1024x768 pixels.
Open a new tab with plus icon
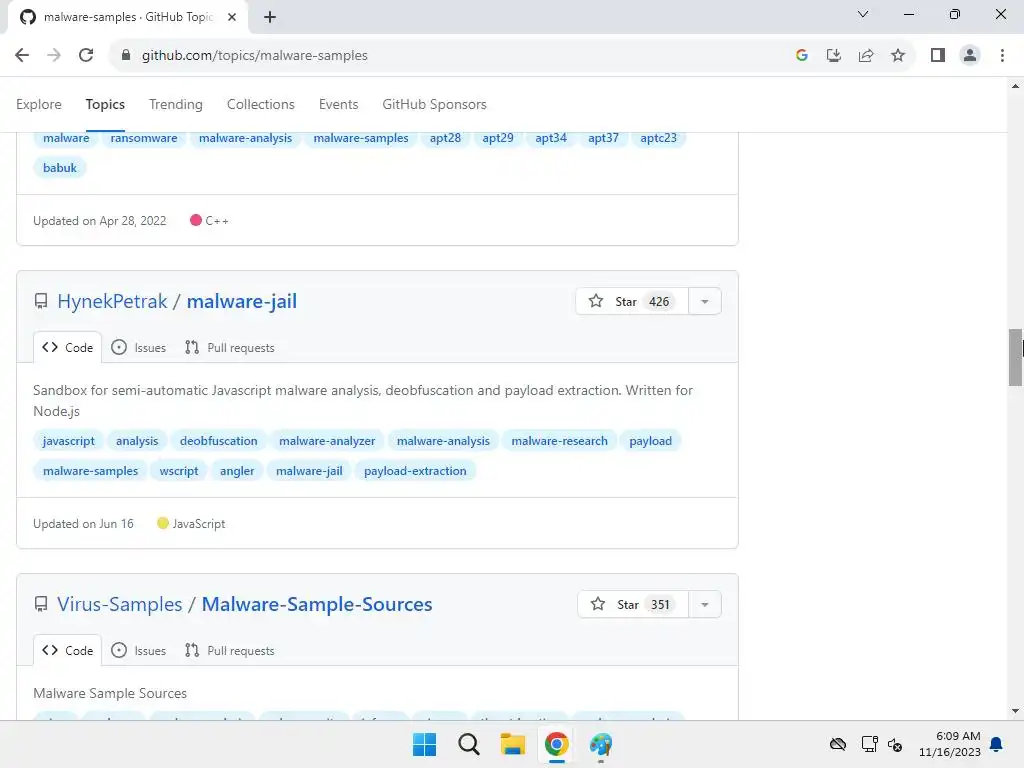click(270, 18)
